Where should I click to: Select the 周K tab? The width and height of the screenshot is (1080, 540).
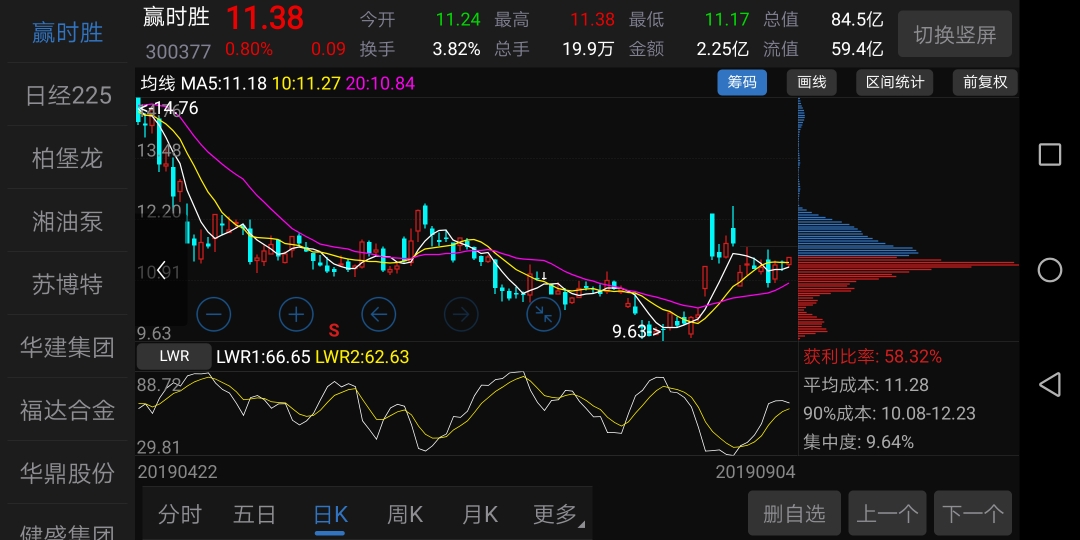(405, 514)
